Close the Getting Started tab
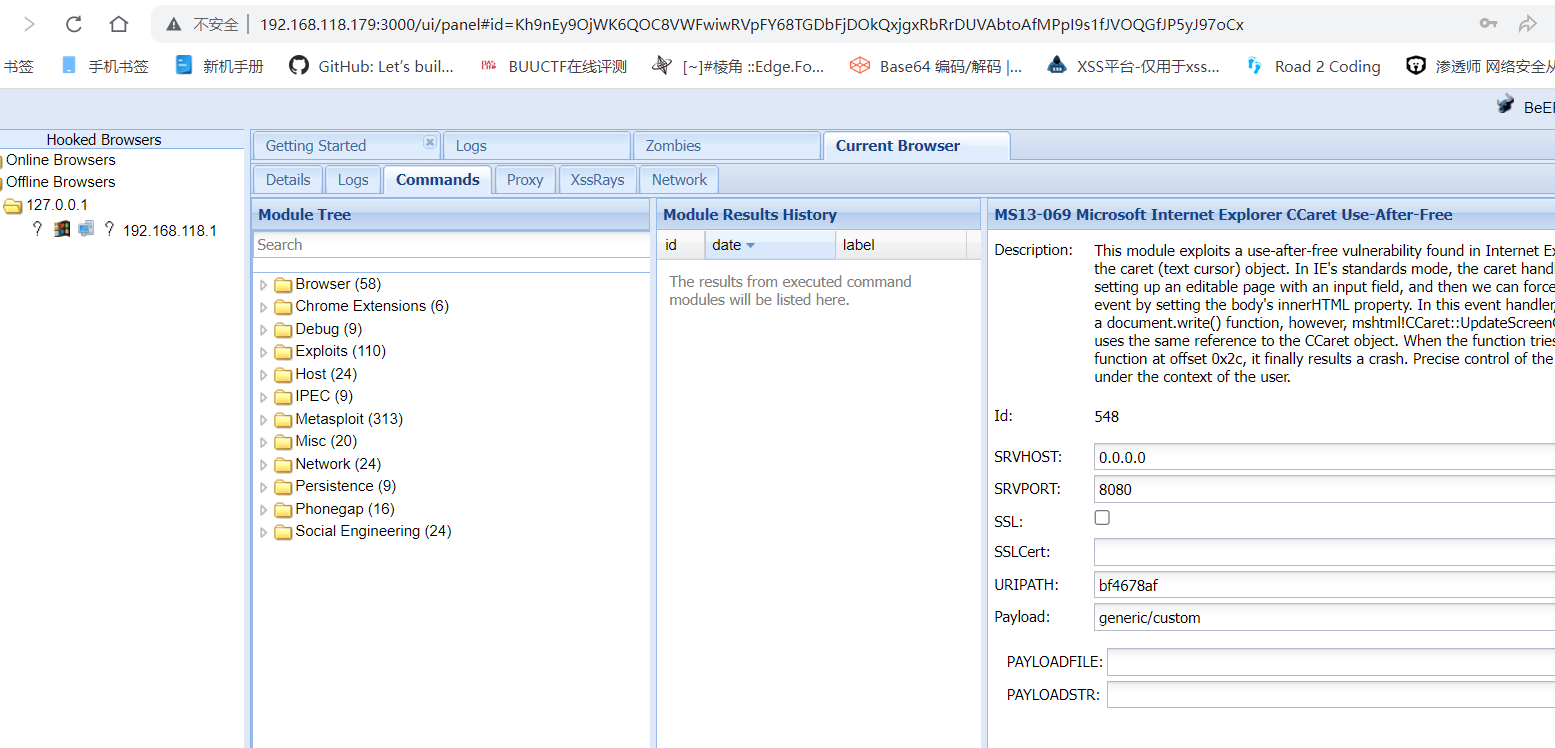 click(x=429, y=142)
